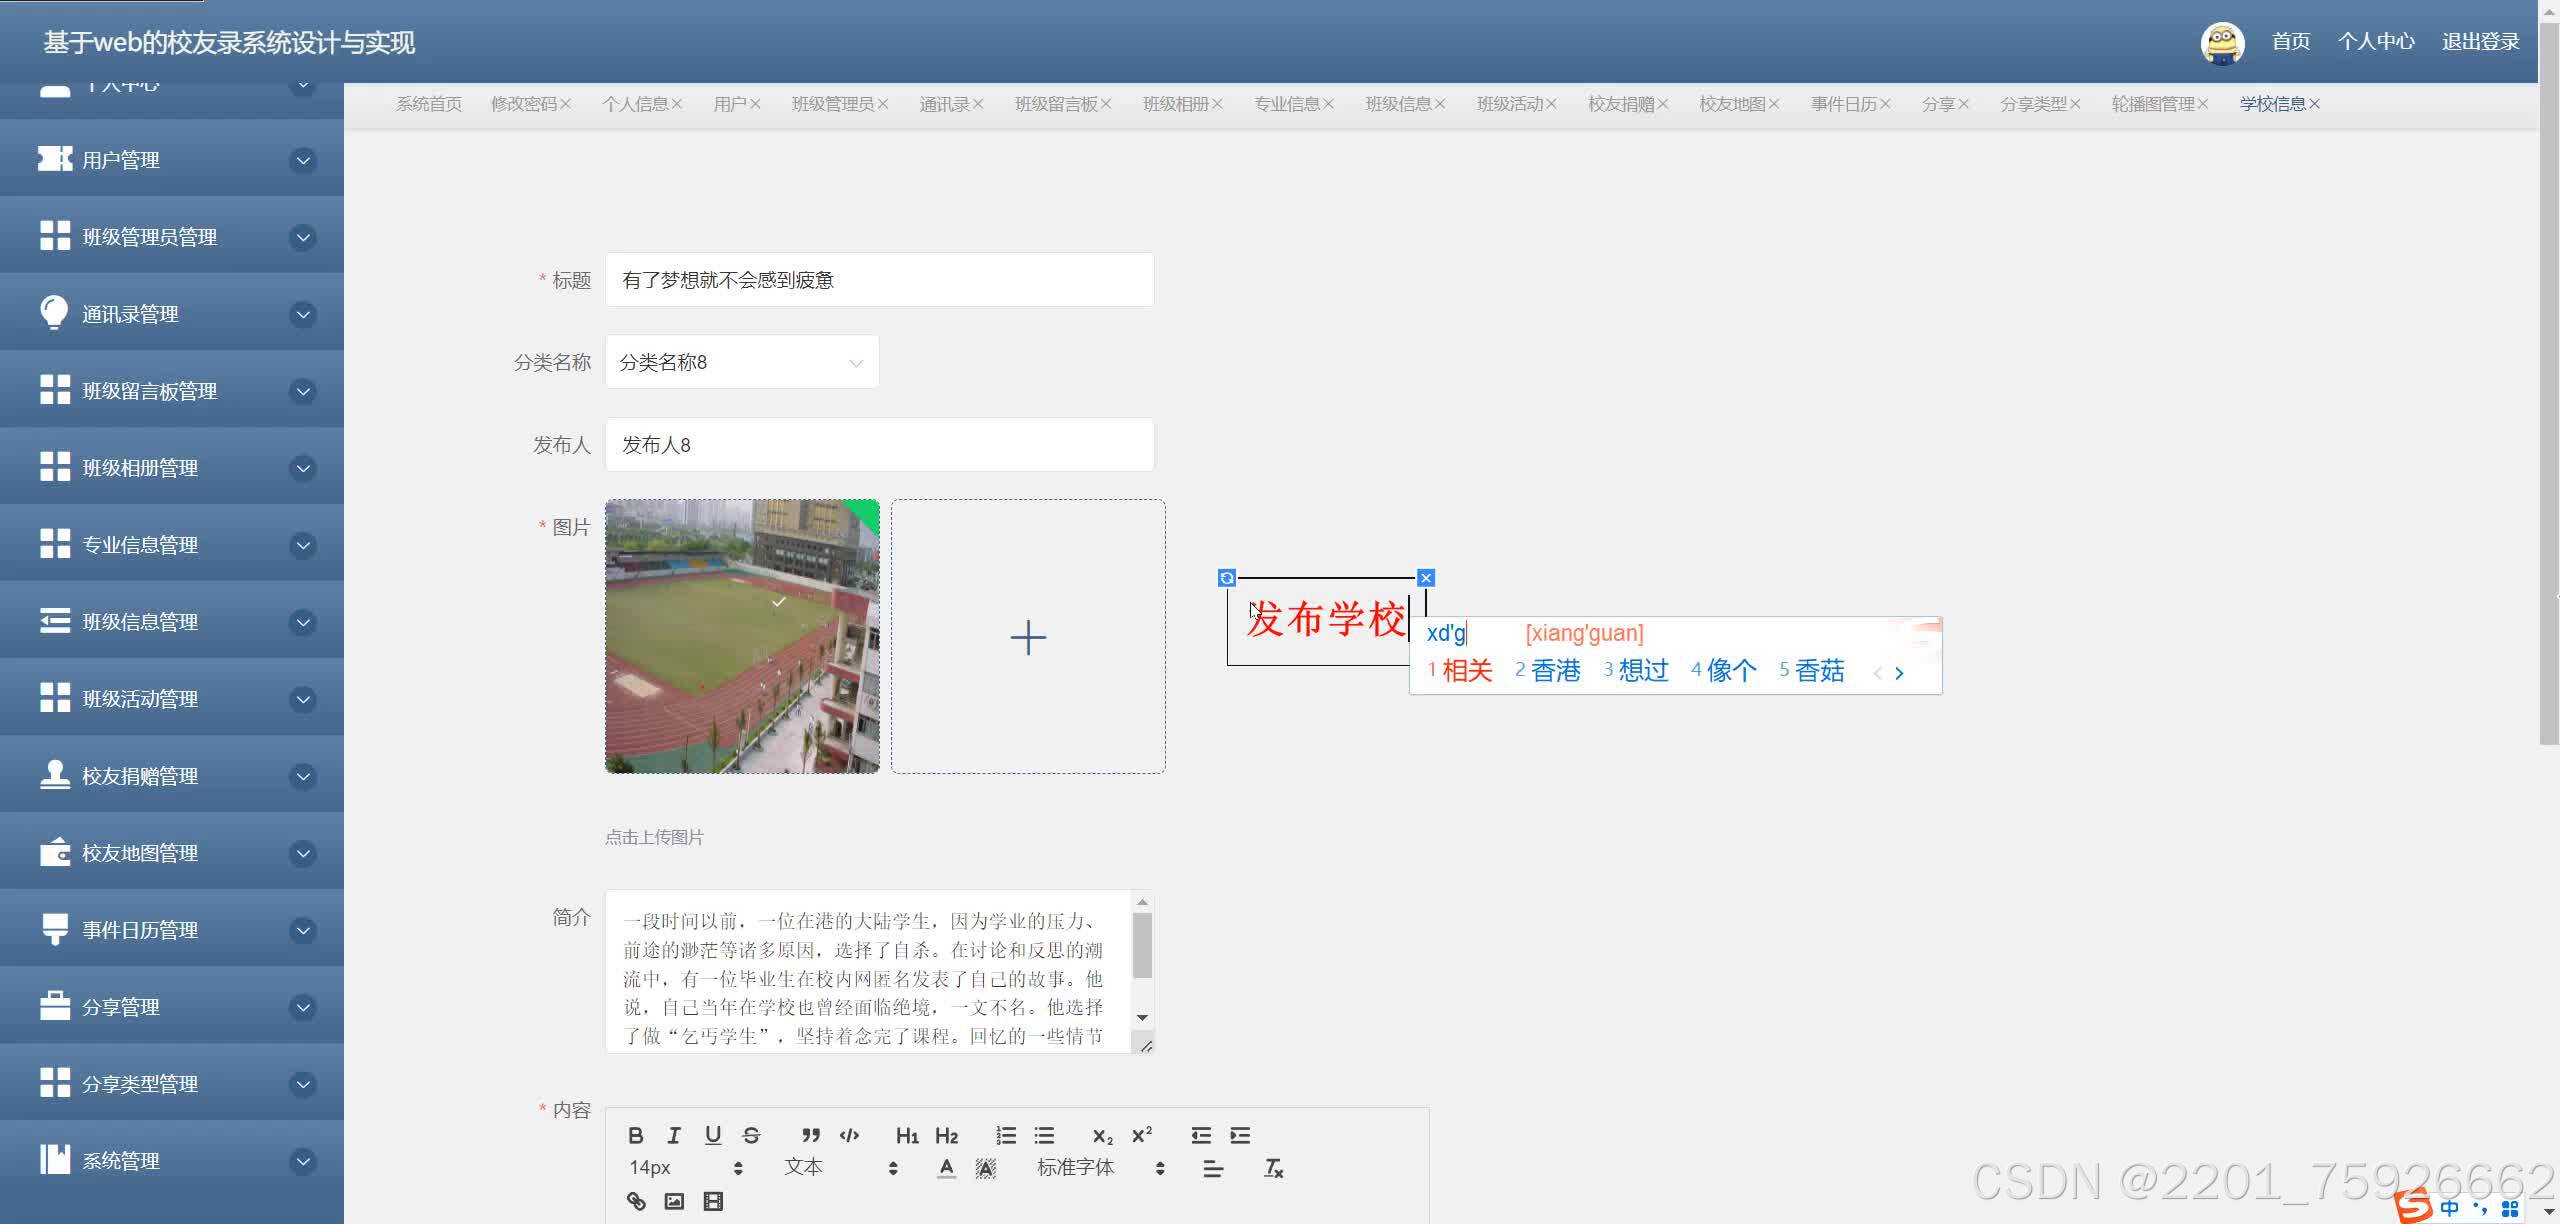Click the superscript icon
This screenshot has height=1224, width=2560.
(1142, 1135)
